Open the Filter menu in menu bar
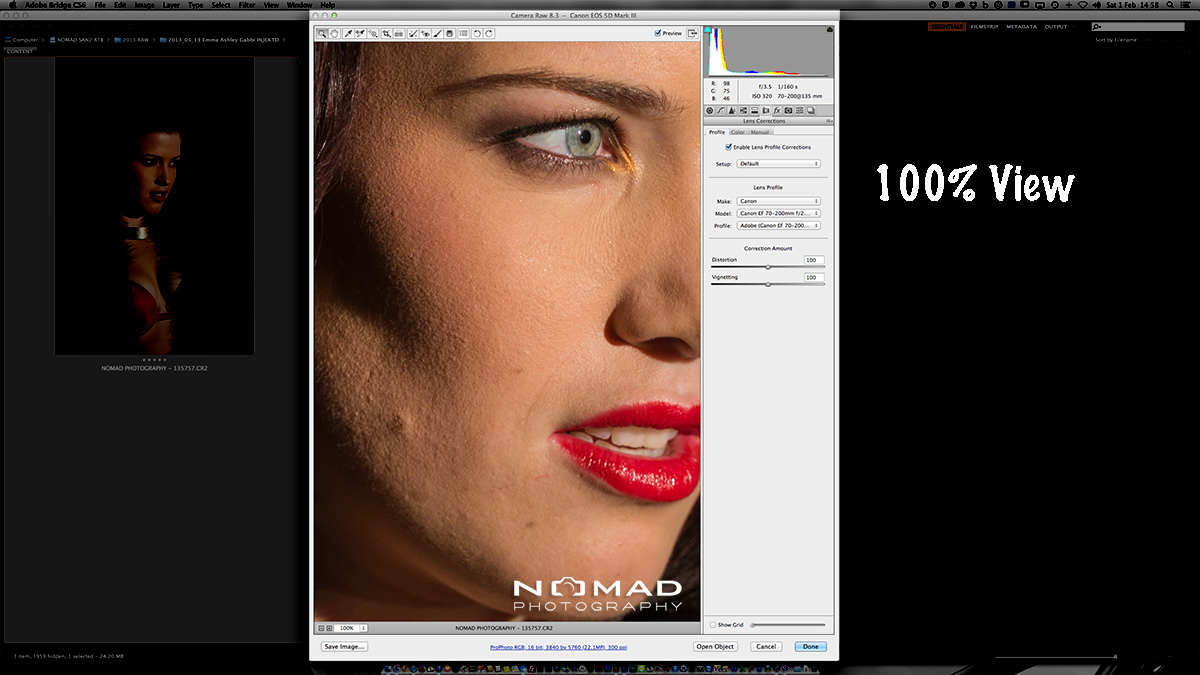This screenshot has height=675, width=1200. click(247, 5)
